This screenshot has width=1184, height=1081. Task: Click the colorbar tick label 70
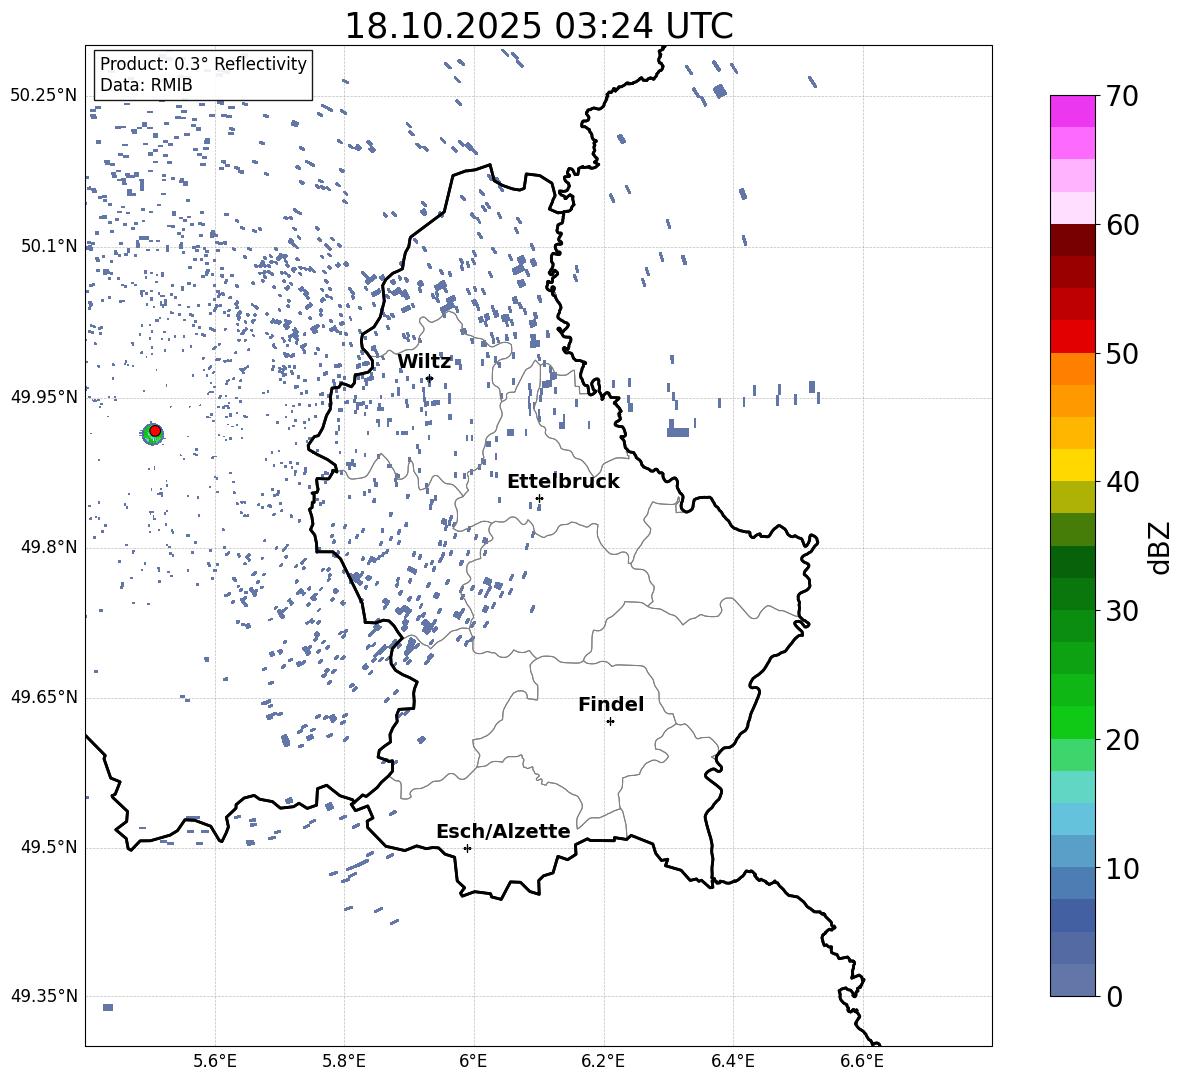point(1122,96)
